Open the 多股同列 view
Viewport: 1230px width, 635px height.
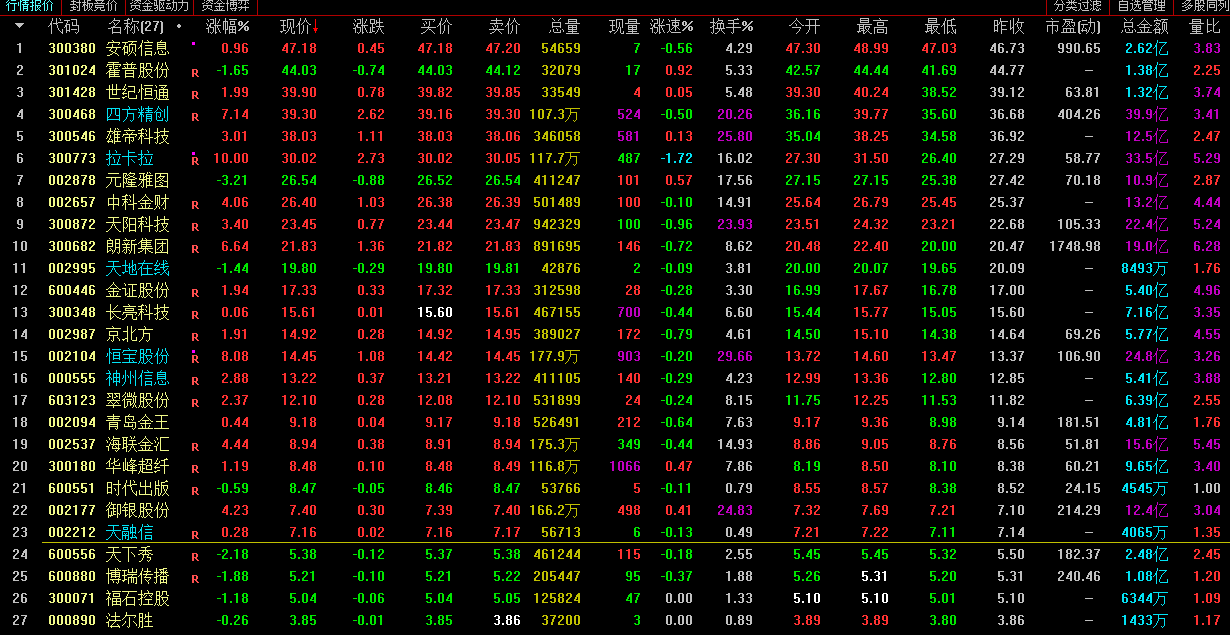1205,6
